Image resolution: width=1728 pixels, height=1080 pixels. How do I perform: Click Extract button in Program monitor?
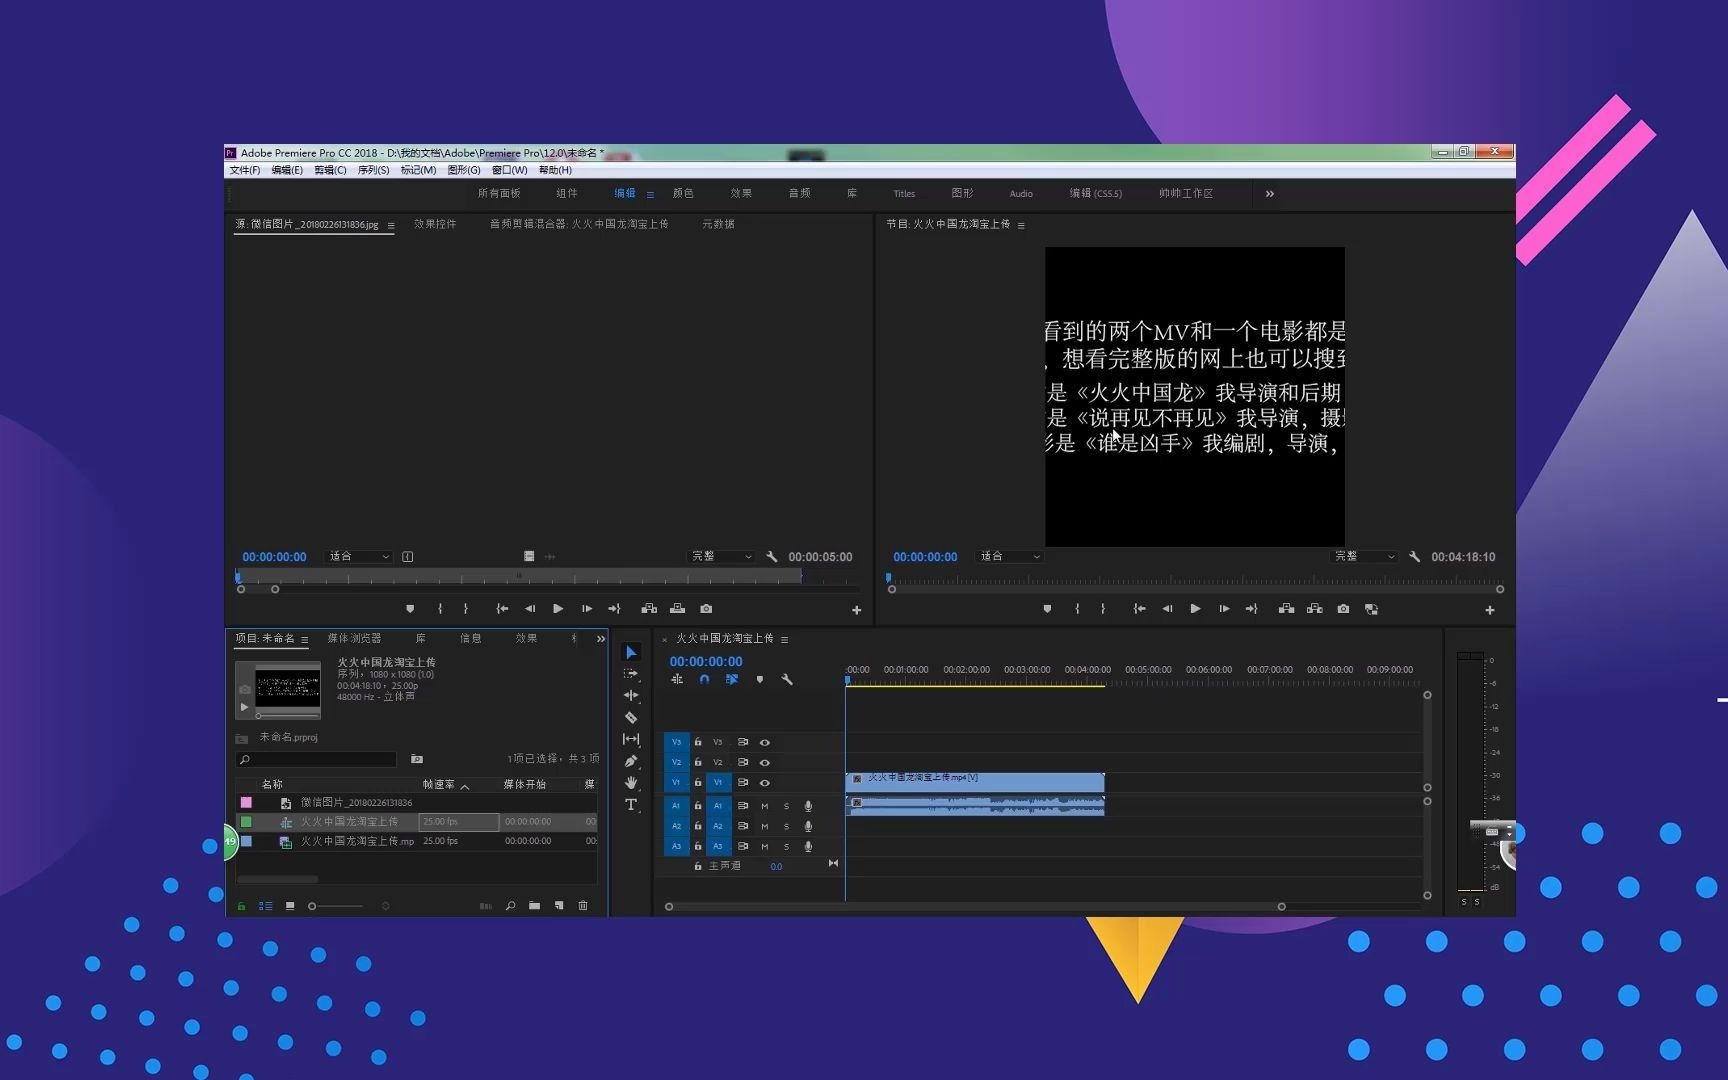[x=1314, y=609]
